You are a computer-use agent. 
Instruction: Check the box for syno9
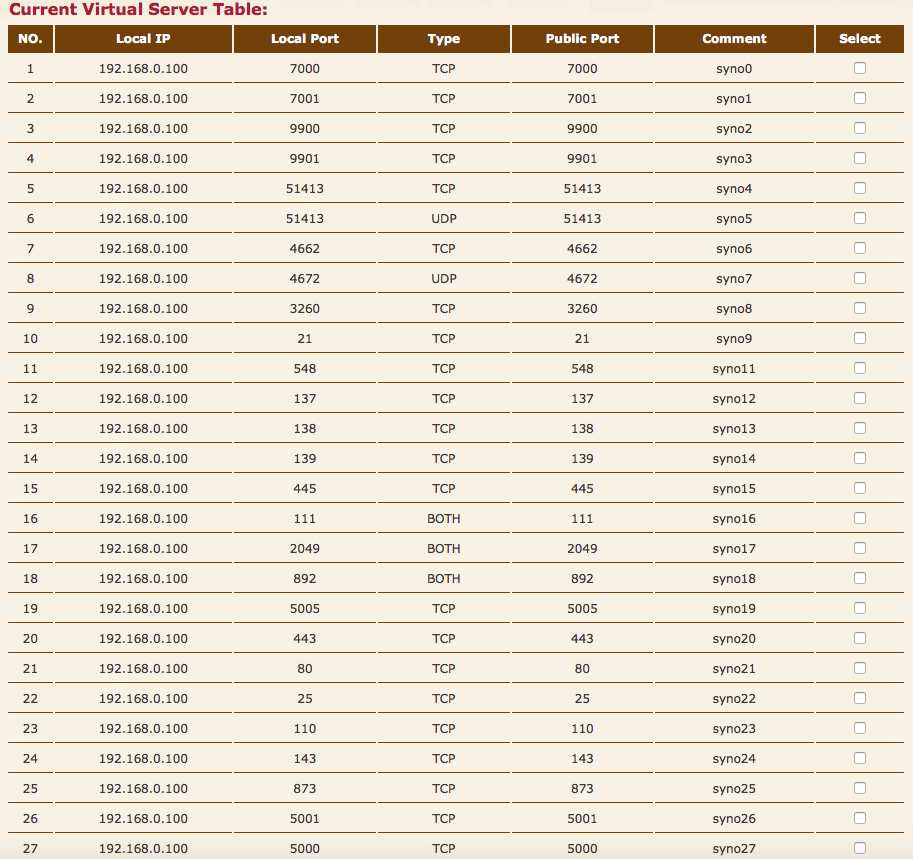point(859,338)
